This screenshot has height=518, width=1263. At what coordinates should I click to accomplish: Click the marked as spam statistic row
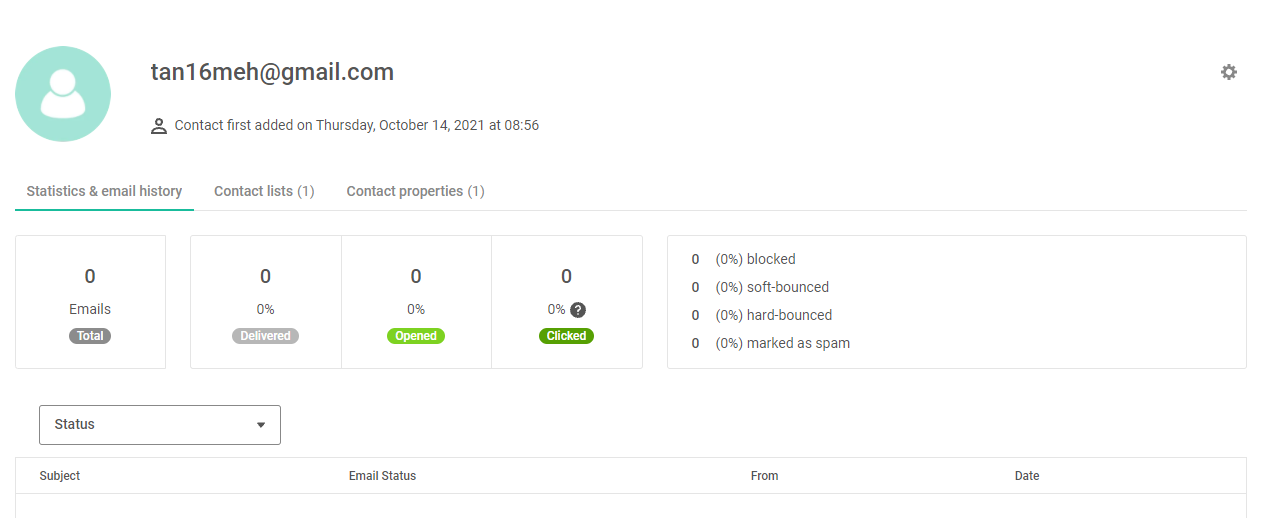[771, 343]
